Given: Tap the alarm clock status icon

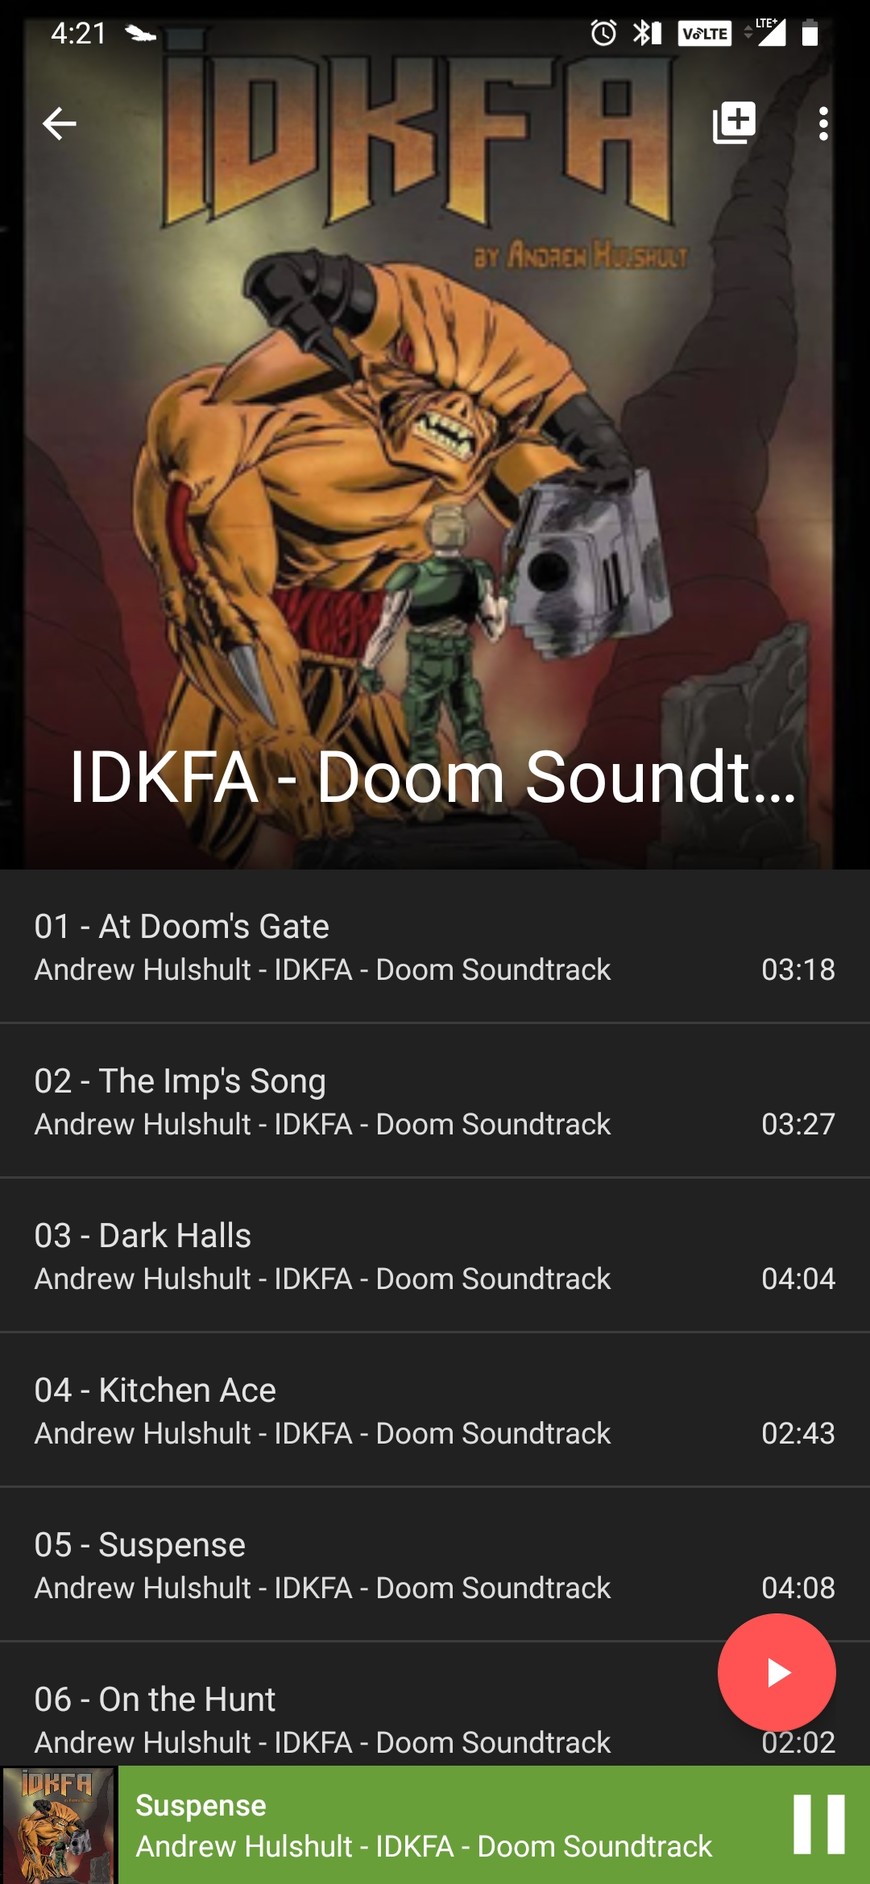Looking at the screenshot, I should [603, 33].
